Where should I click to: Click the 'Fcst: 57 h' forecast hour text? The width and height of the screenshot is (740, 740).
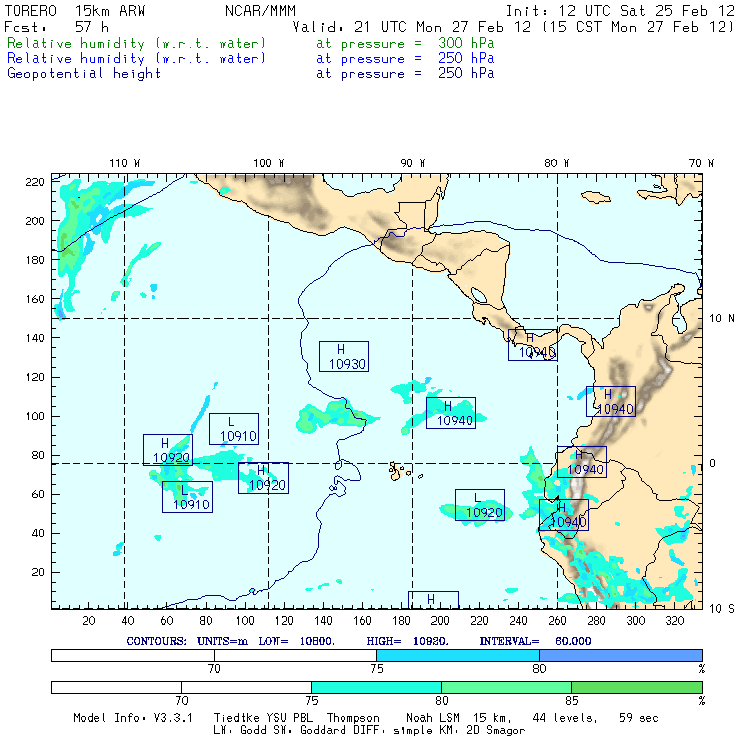click(57, 27)
